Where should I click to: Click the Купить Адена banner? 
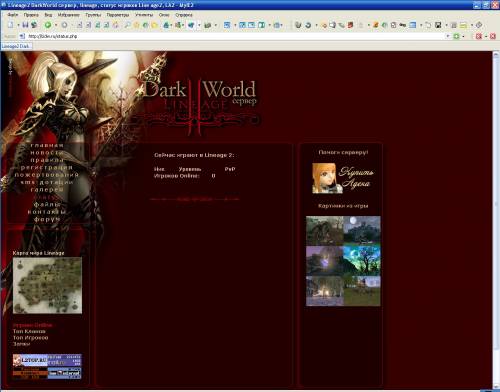coord(343,178)
